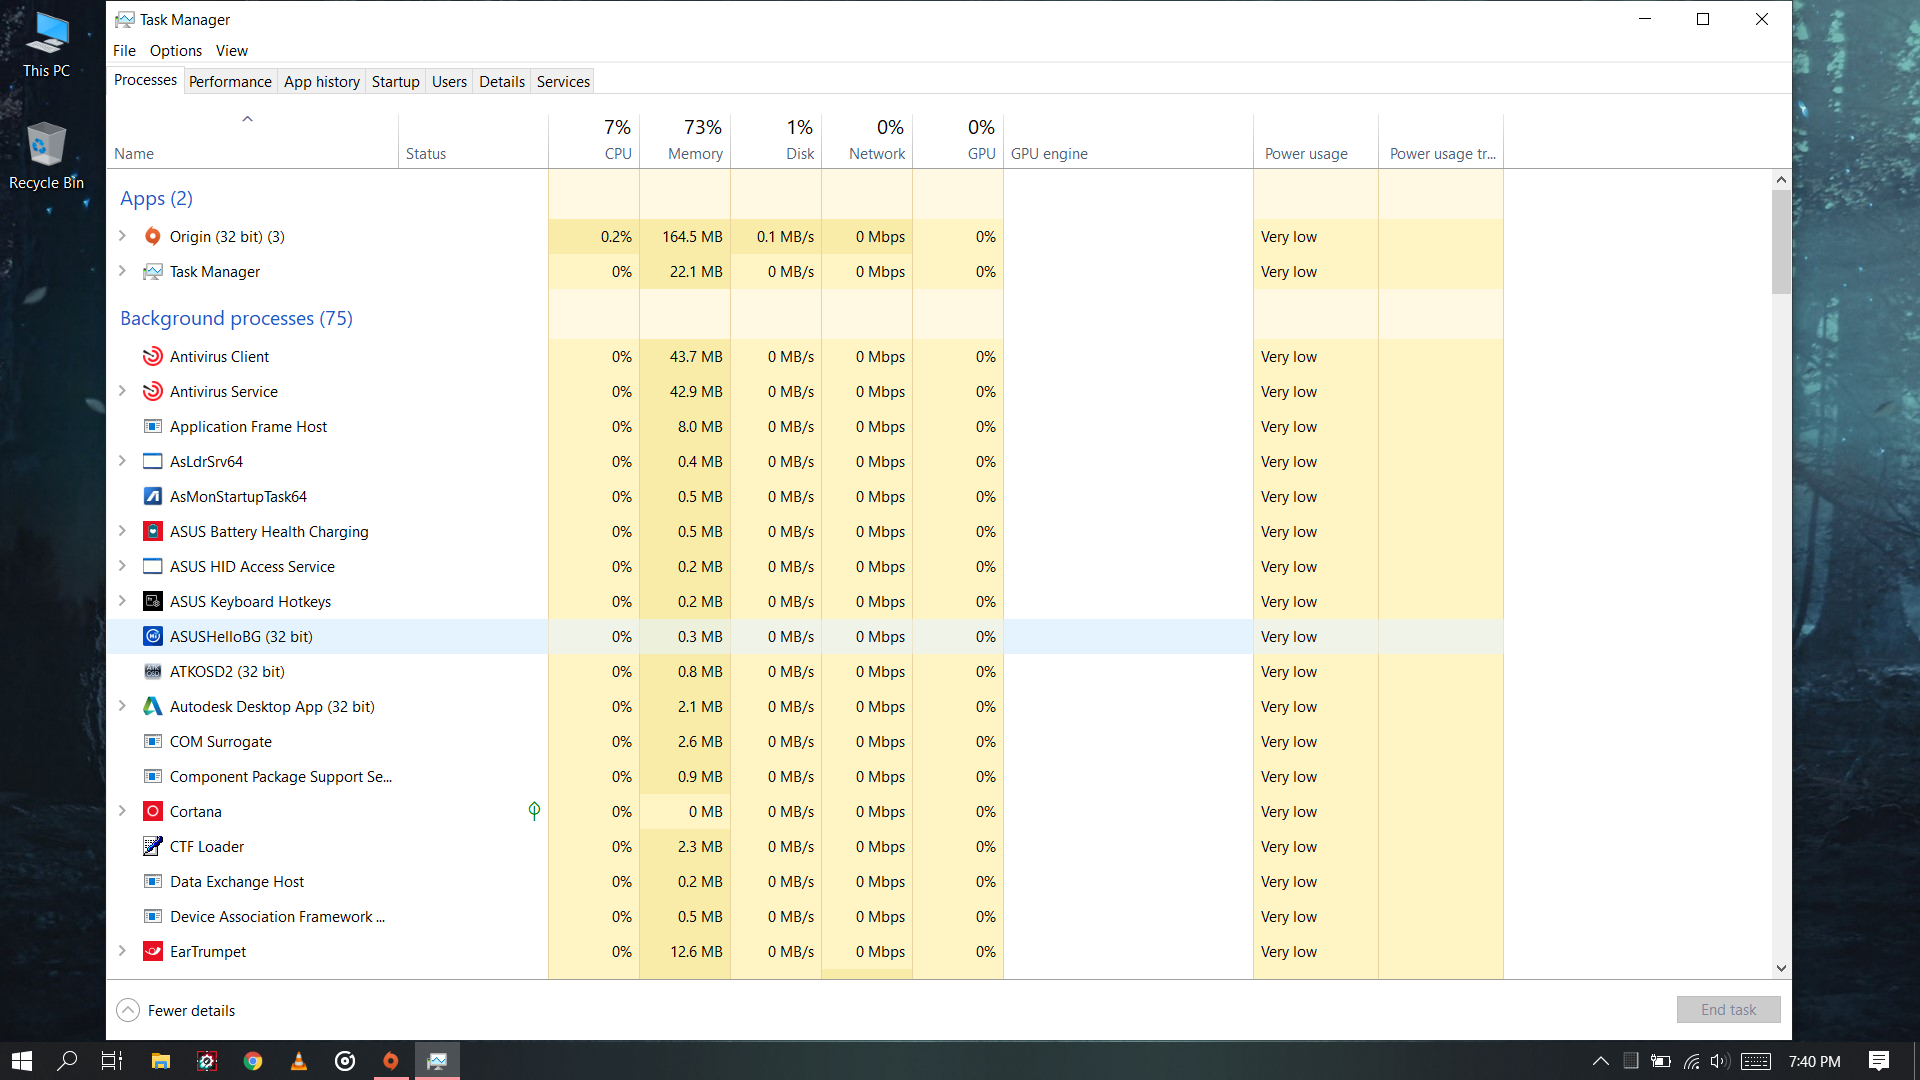Click the Application Frame Host icon
Screen dimensions: 1920x1080
152,427
